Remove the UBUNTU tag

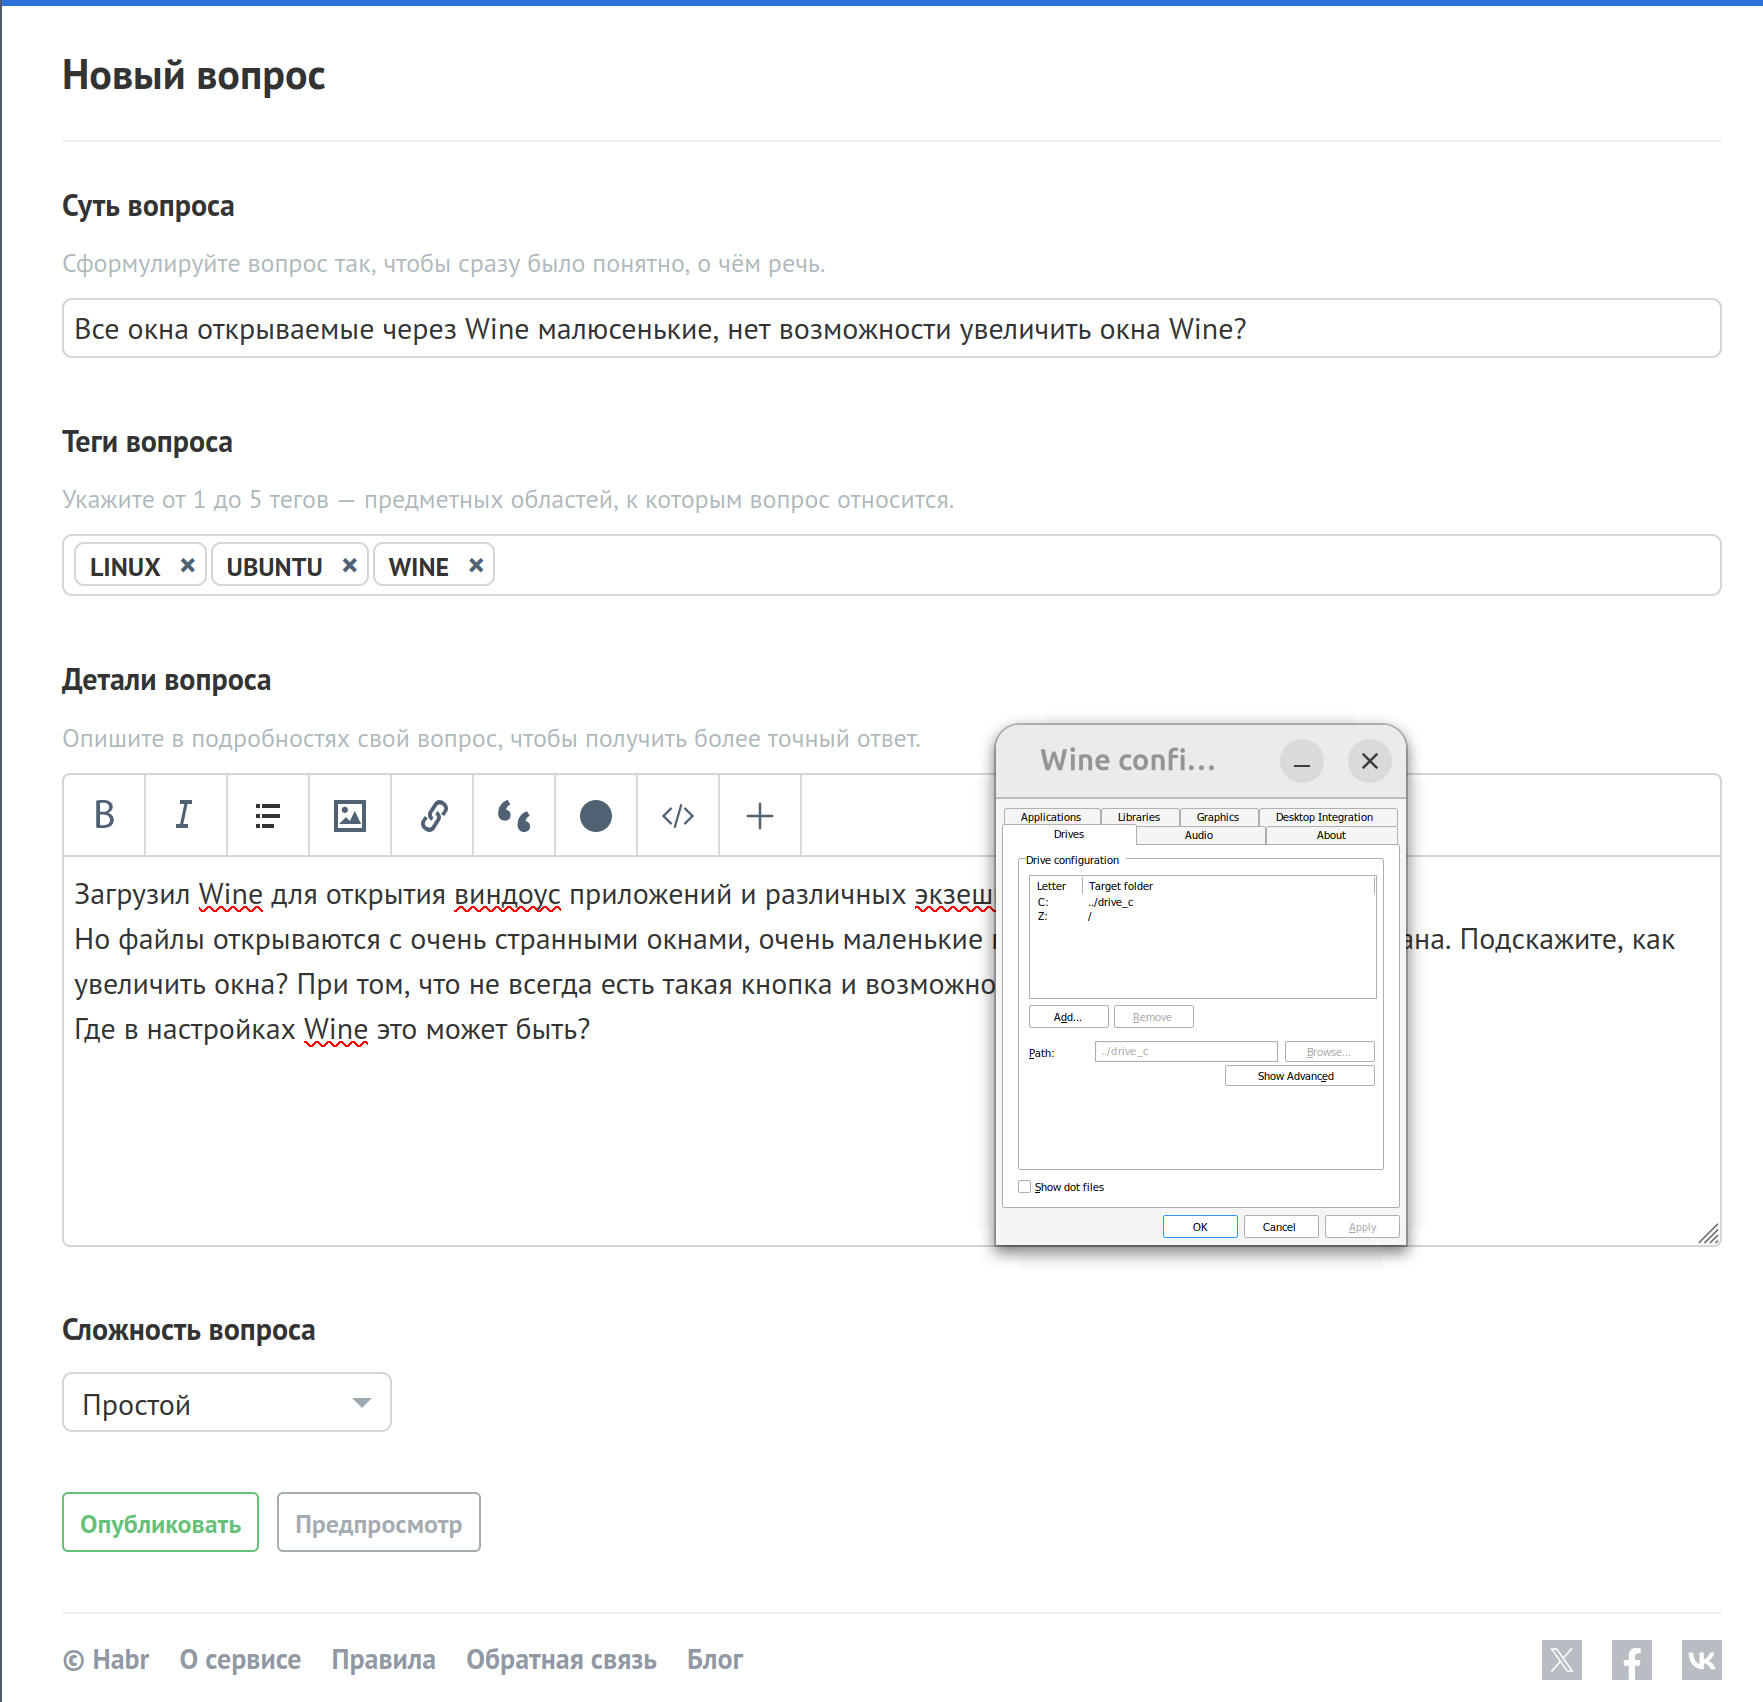click(x=349, y=565)
